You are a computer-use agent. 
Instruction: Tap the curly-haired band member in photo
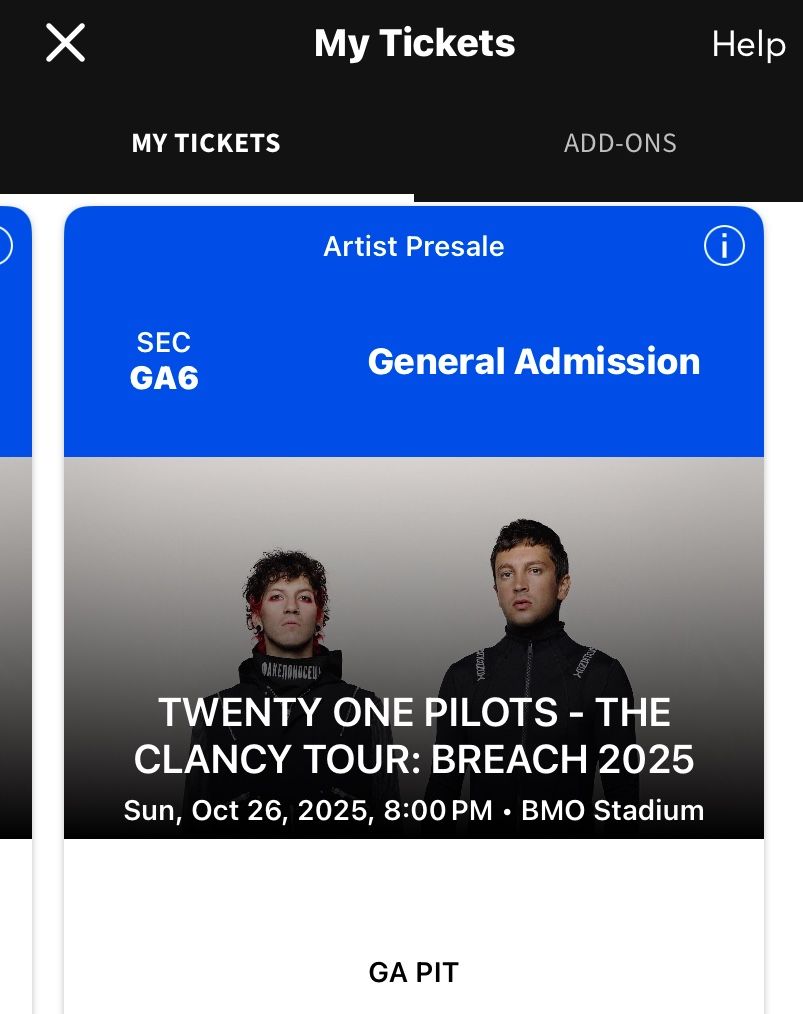[x=292, y=610]
